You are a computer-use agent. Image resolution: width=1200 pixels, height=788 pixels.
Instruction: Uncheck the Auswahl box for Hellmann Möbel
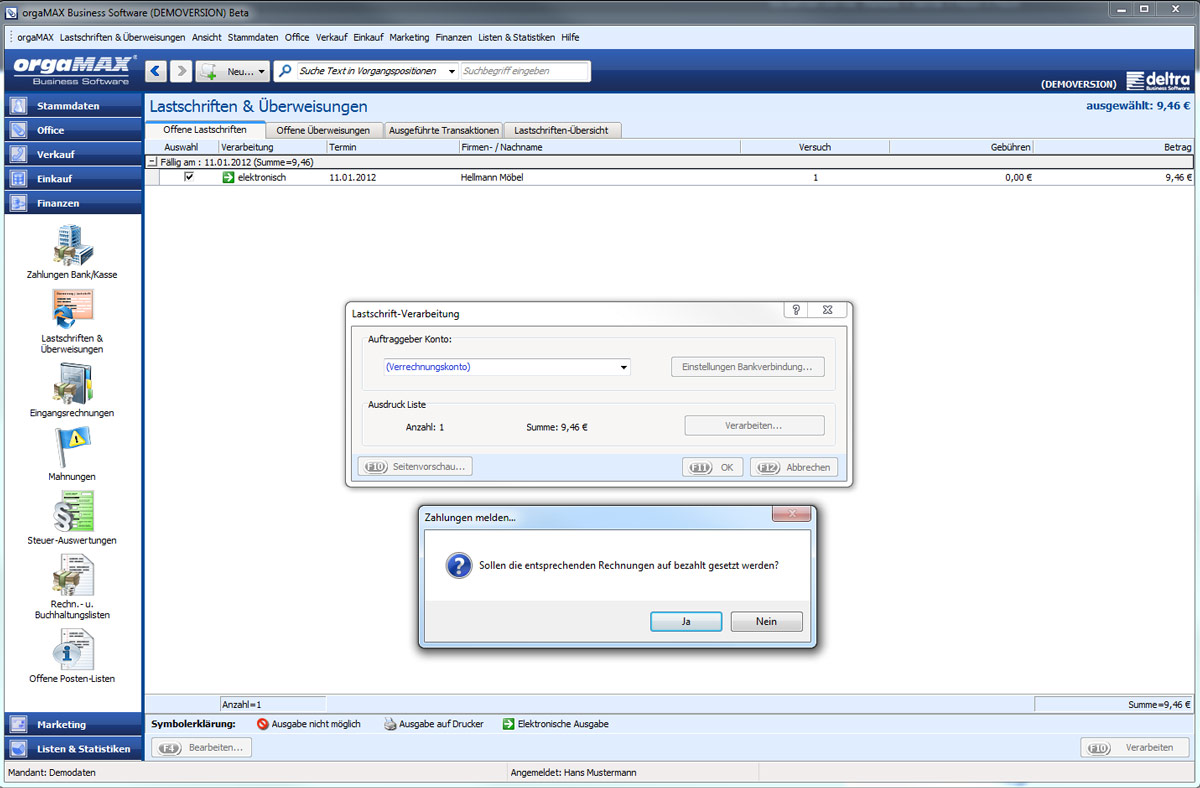188,177
